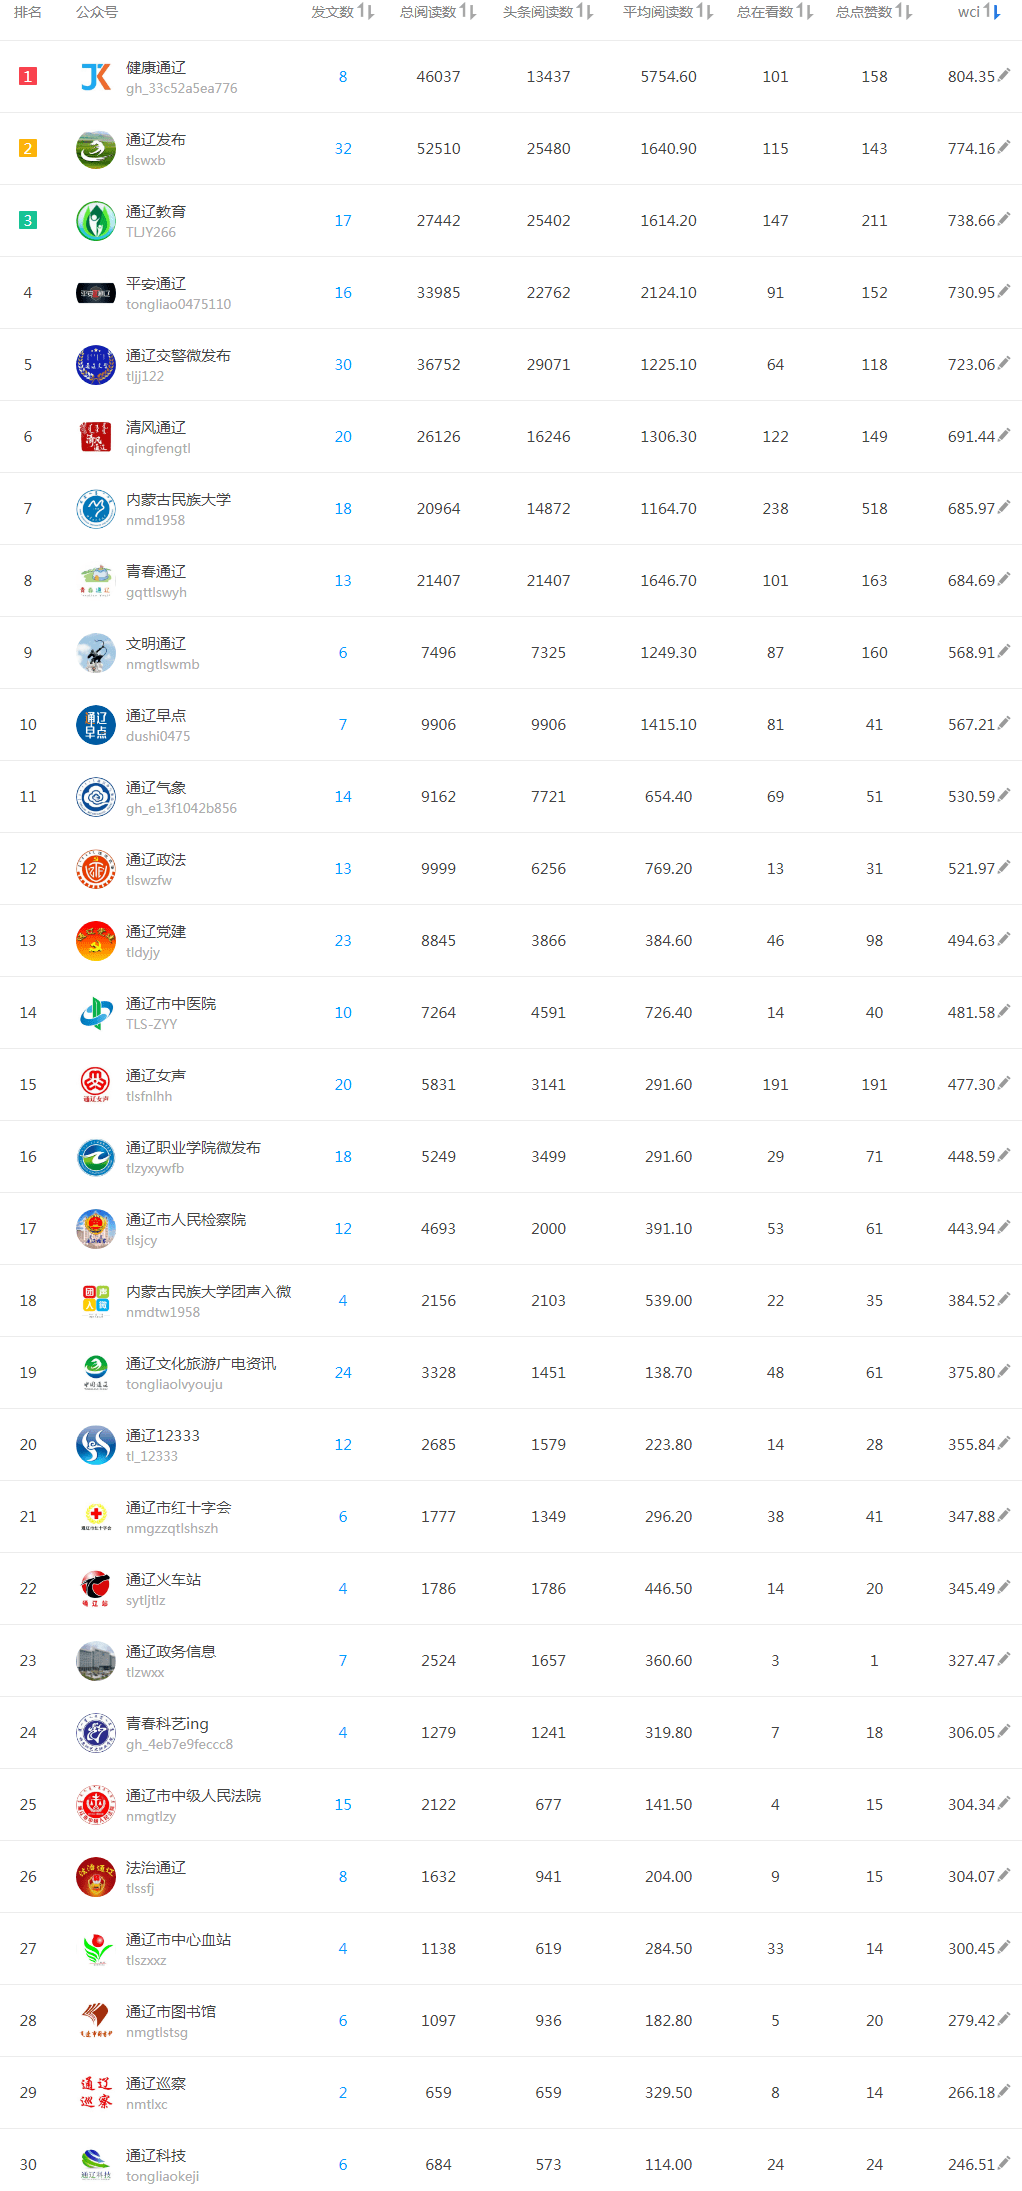Open the 通辽早点 account logo
The width and height of the screenshot is (1022, 2191).
(96, 725)
